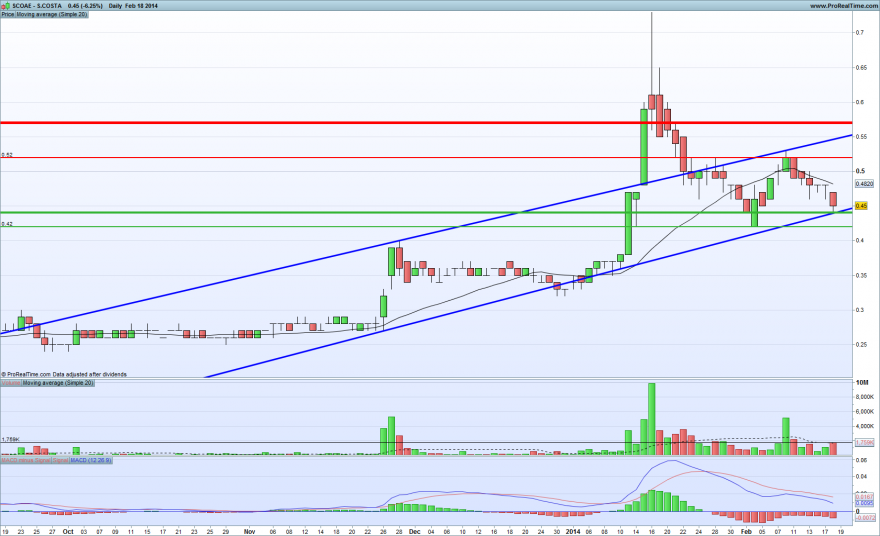Image resolution: width=880 pixels, height=536 pixels.
Task: Select the 'SCOAE - S.COSTA' instrument title
Action: coord(38,6)
